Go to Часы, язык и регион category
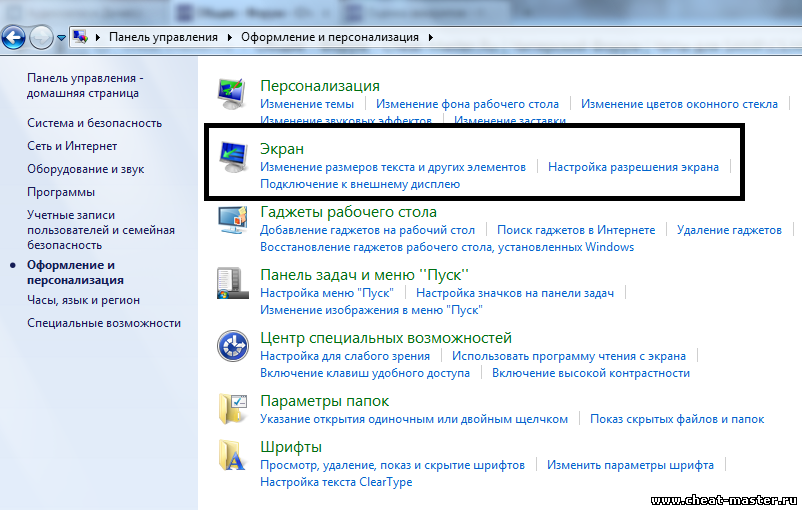This screenshot has width=802, height=510. pyautogui.click(x=83, y=300)
